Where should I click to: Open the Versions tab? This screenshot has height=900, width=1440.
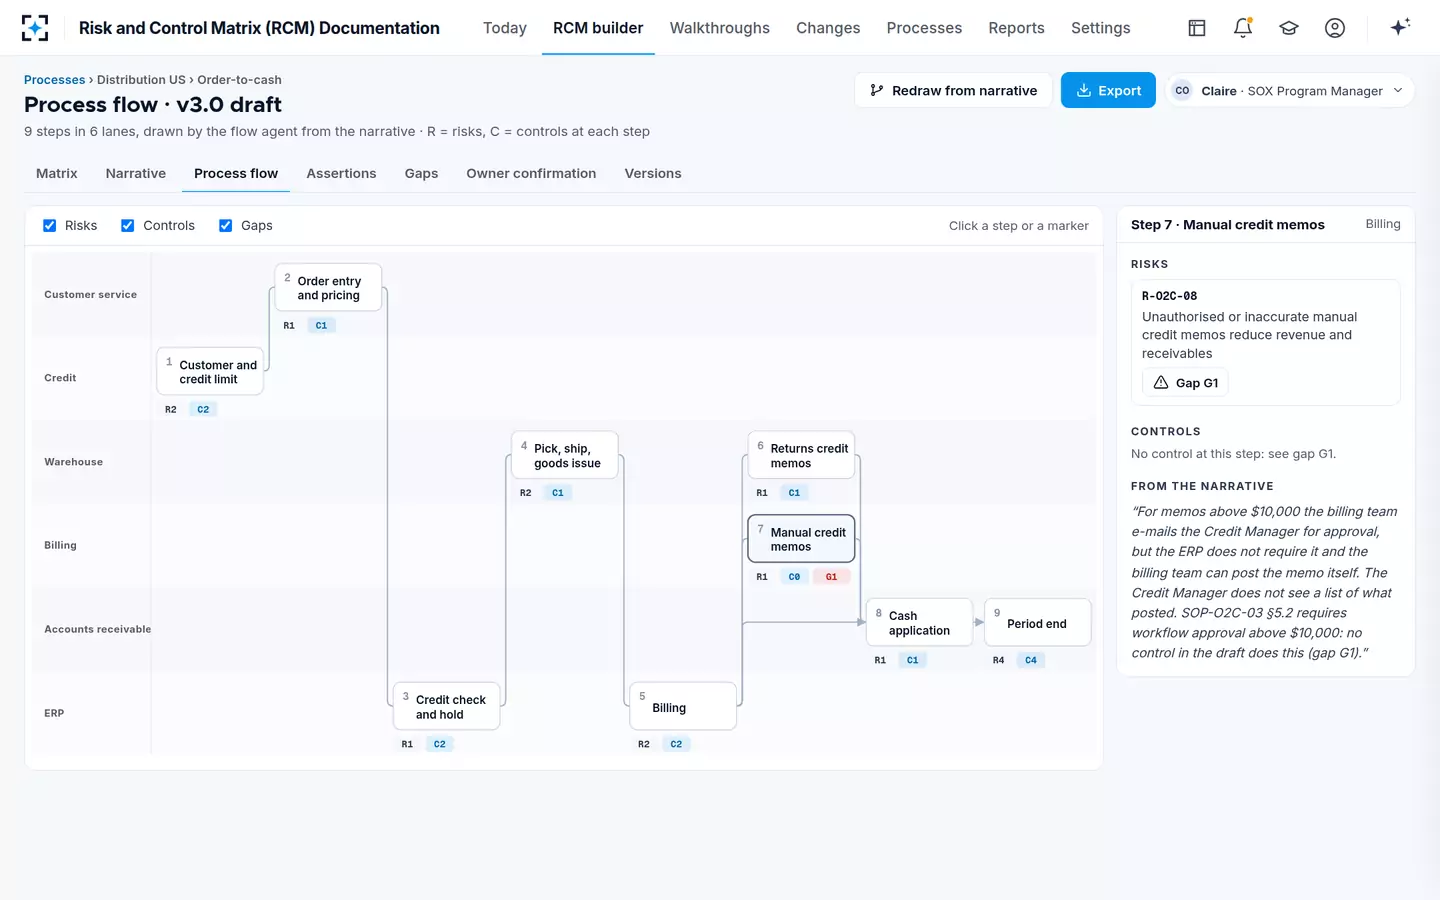click(653, 173)
